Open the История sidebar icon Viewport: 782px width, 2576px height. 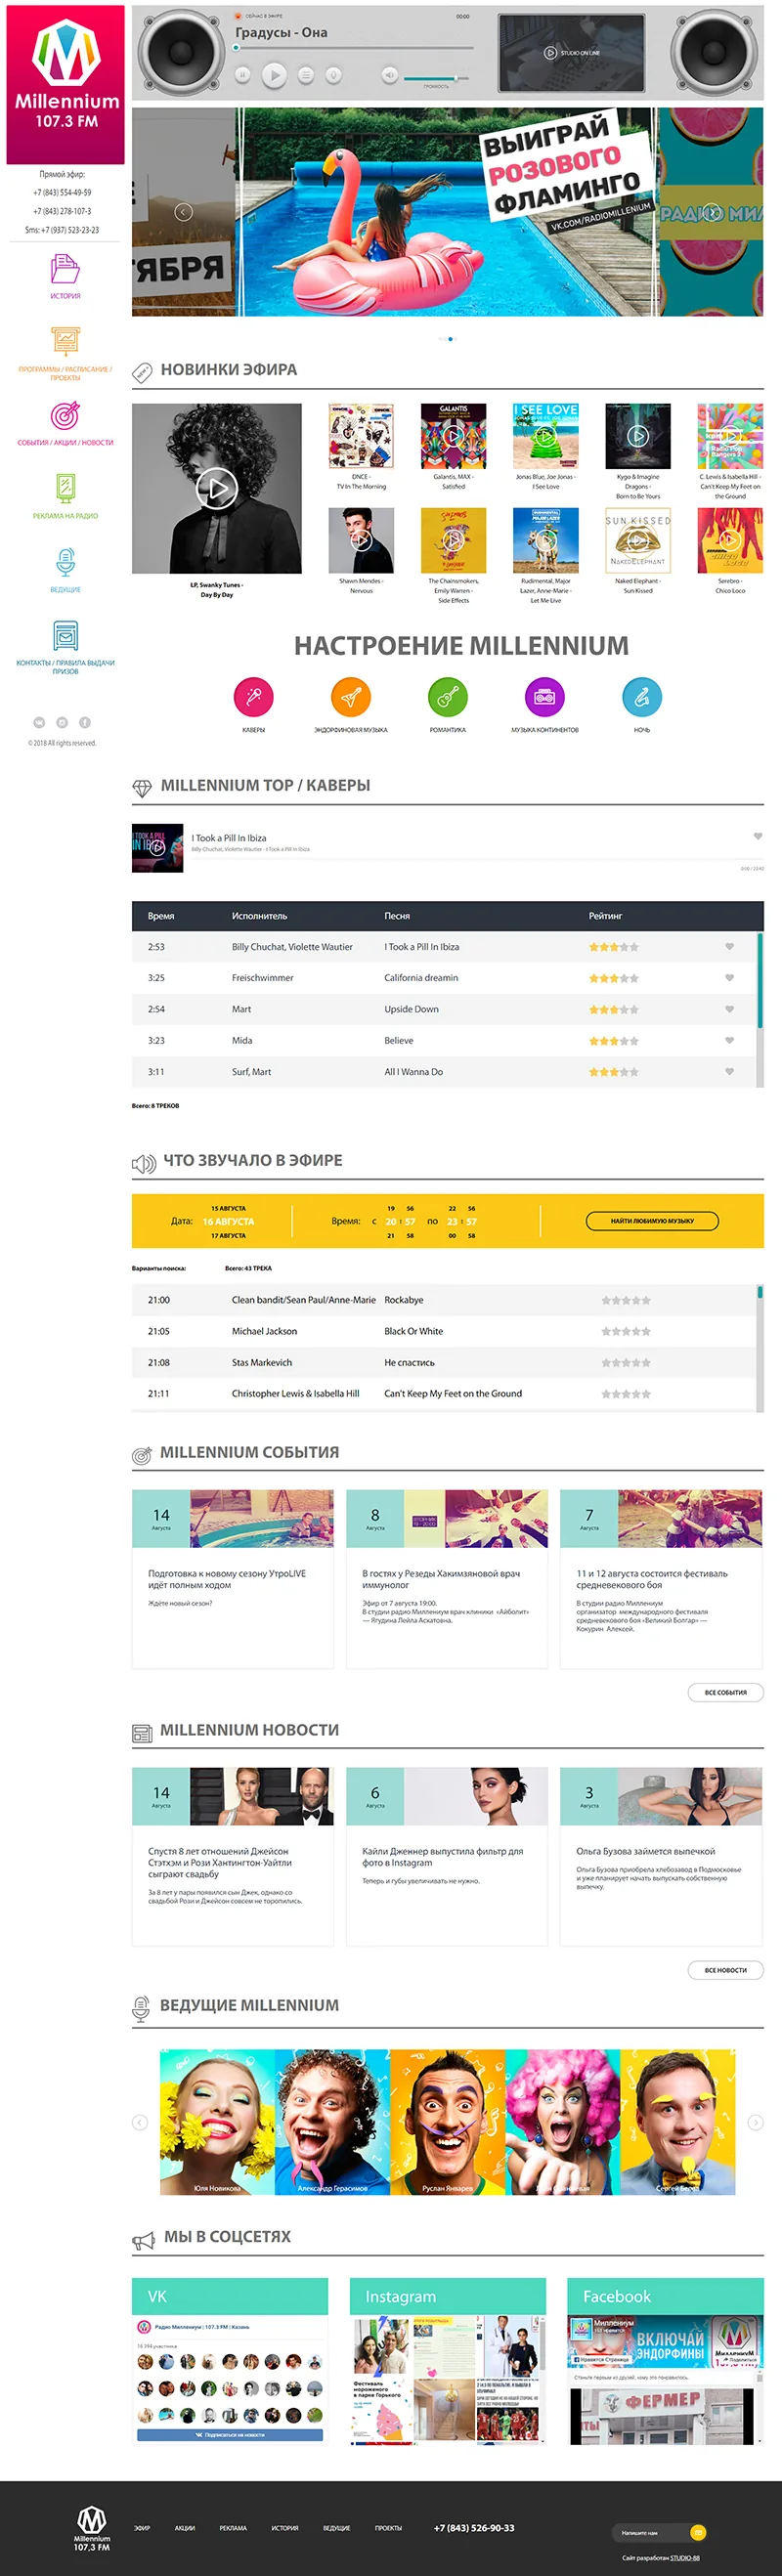65,269
